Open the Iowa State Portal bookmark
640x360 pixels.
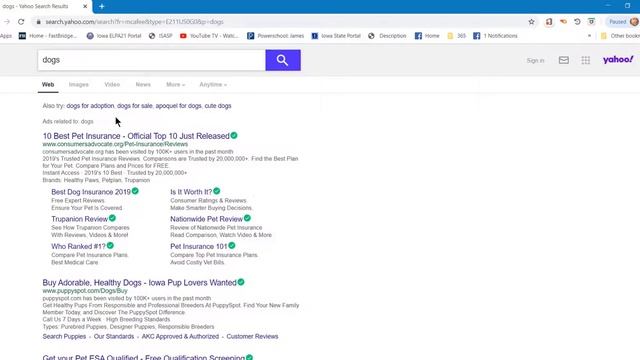pos(336,36)
